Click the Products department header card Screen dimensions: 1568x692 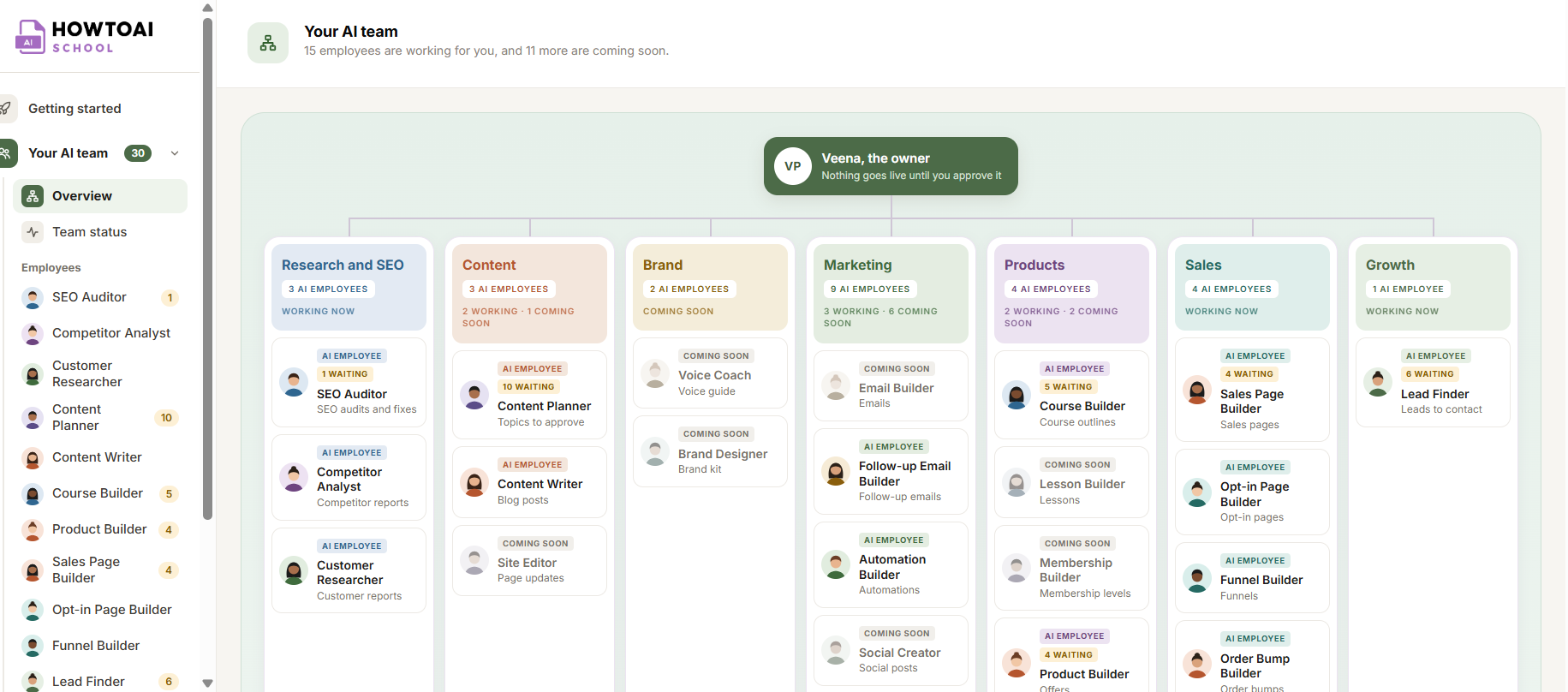[x=1072, y=293]
